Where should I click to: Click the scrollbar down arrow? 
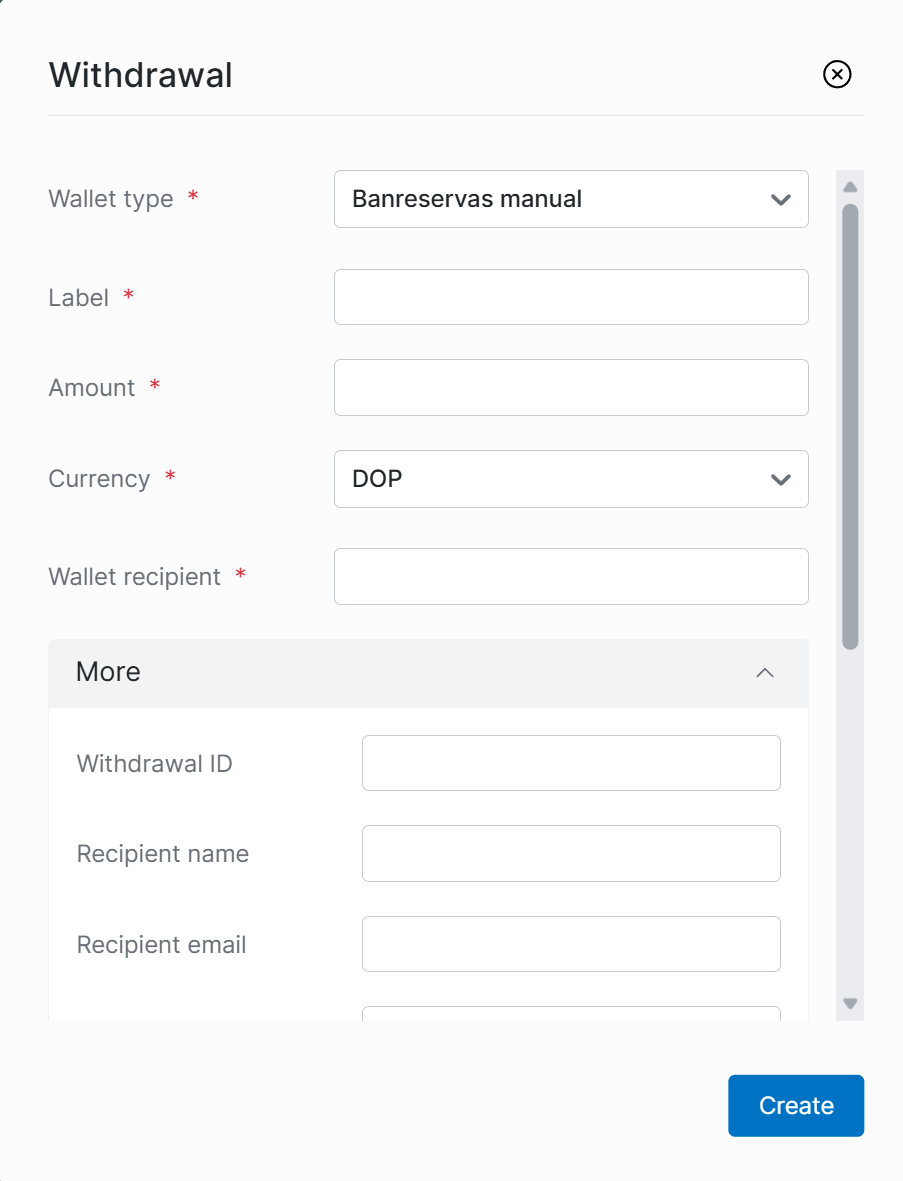click(850, 1003)
